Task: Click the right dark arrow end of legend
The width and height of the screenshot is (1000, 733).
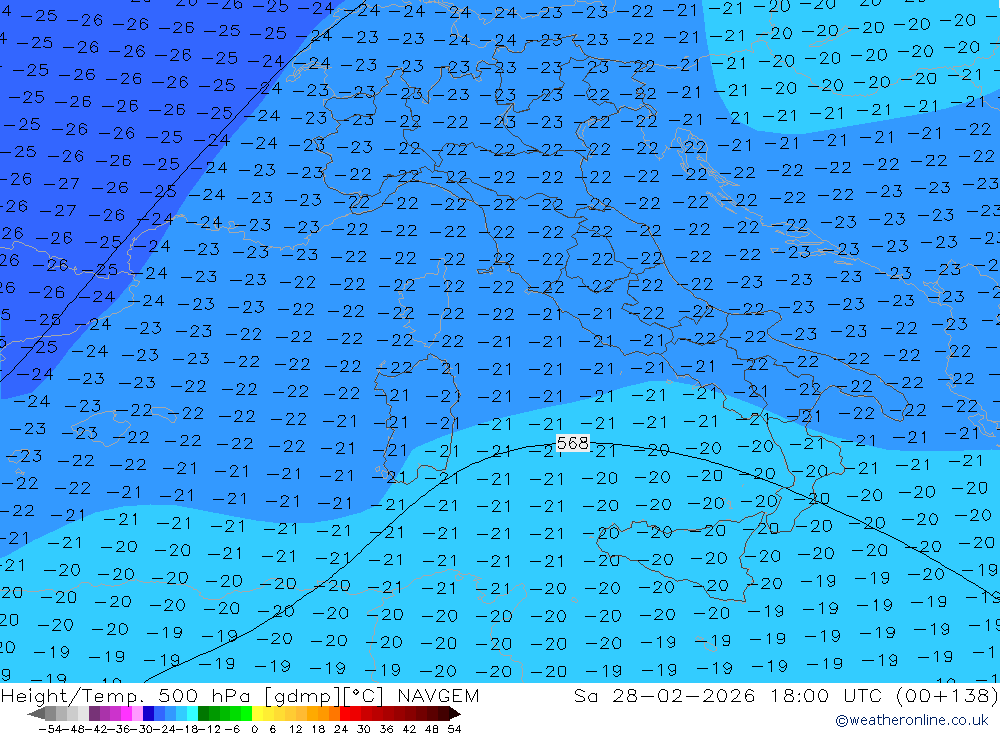Action: [x=455, y=713]
